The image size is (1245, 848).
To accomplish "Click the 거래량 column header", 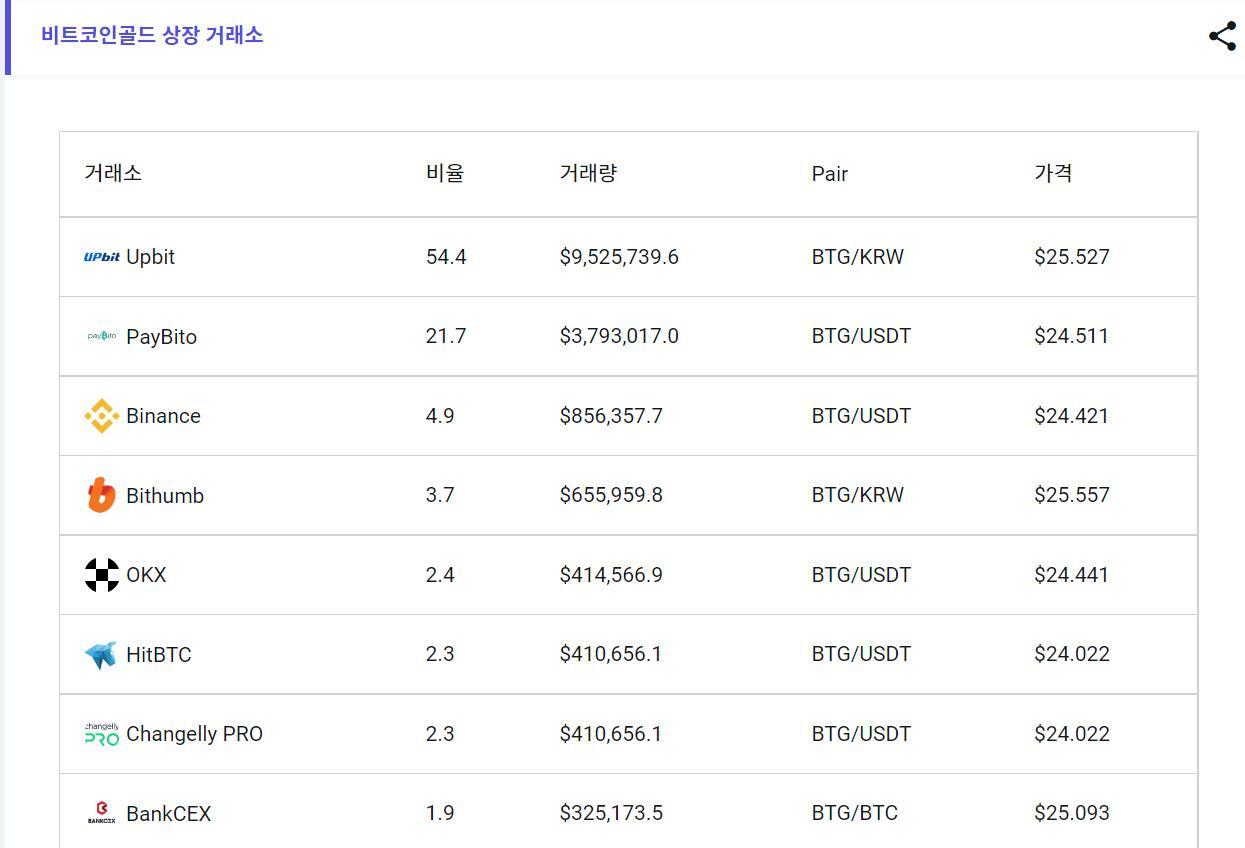I will pos(588,173).
